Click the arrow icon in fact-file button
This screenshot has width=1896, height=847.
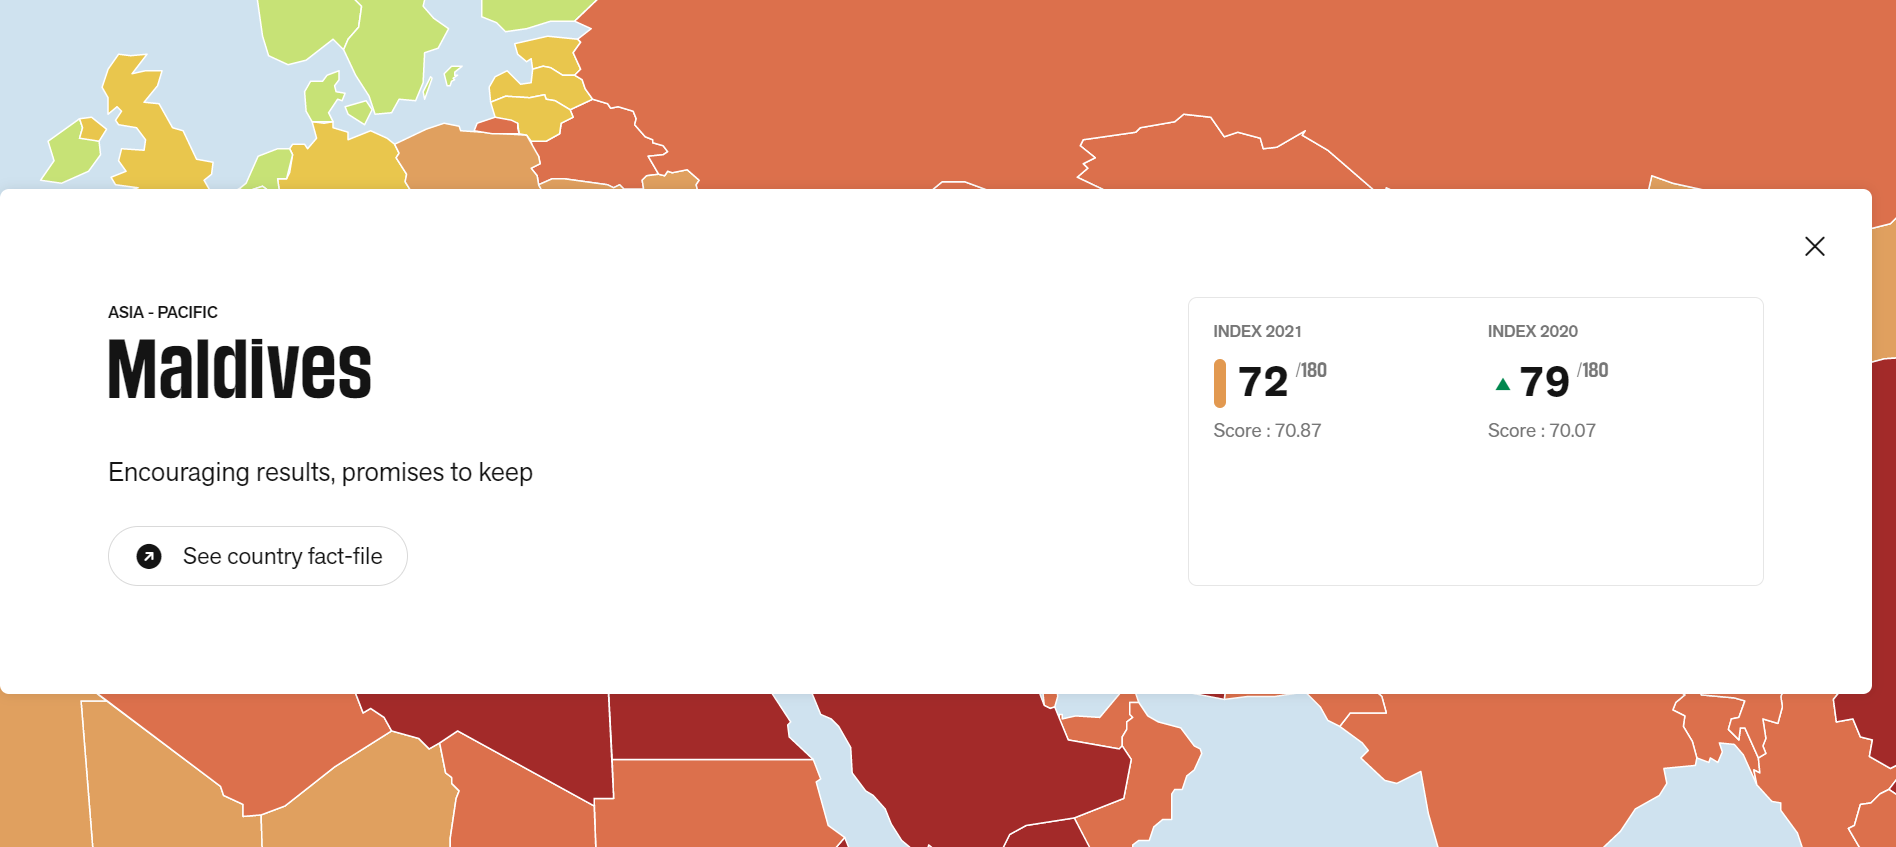coord(149,556)
